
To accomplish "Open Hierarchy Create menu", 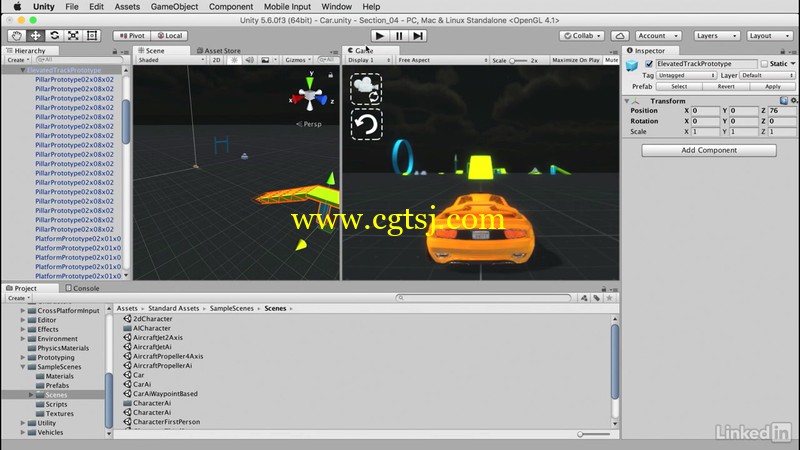I will point(18,60).
